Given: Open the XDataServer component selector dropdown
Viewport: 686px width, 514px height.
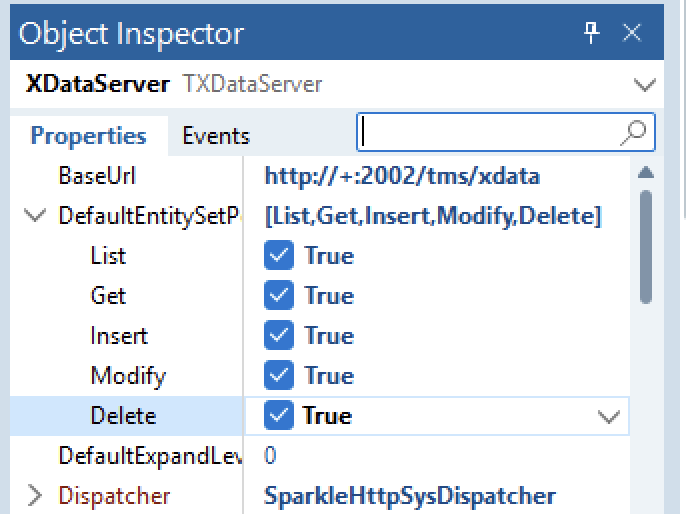Looking at the screenshot, I should (x=644, y=84).
